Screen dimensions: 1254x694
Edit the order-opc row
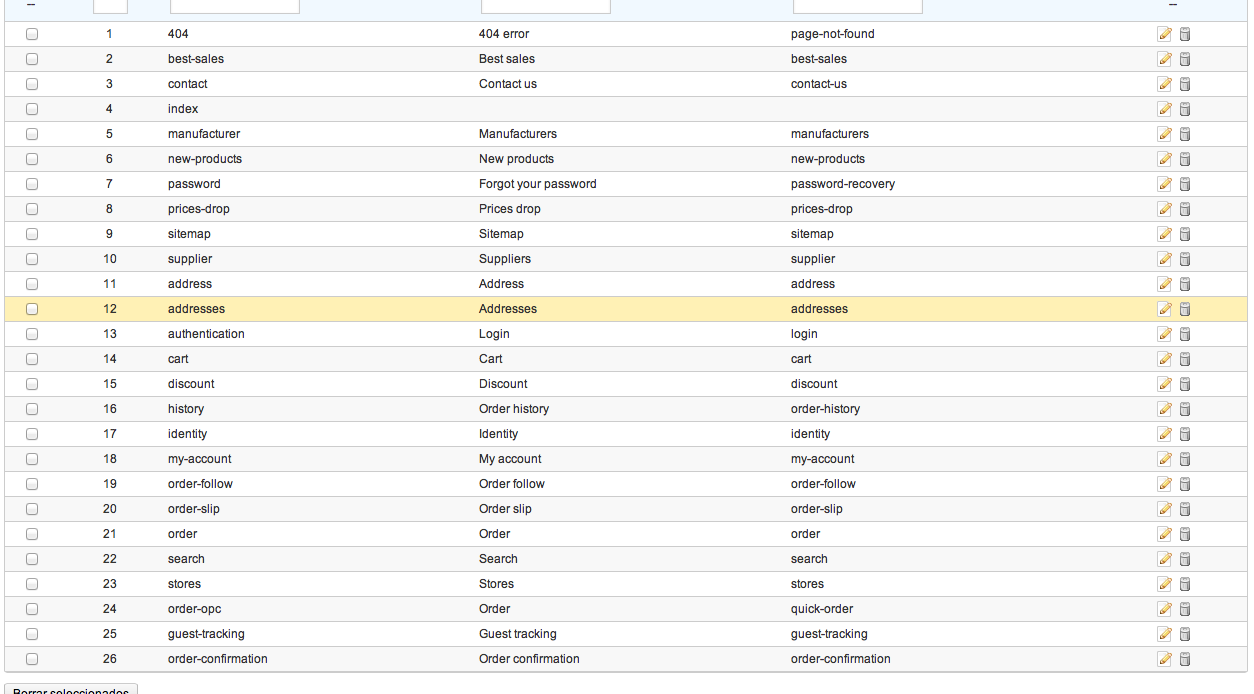pyautogui.click(x=1164, y=609)
